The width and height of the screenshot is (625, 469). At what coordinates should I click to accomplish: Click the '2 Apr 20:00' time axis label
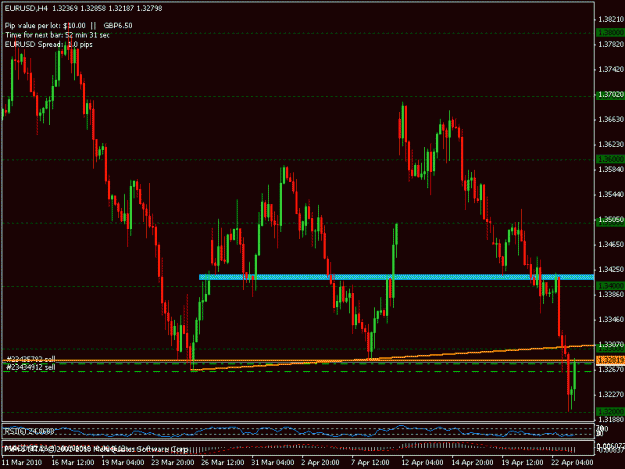(x=320, y=463)
